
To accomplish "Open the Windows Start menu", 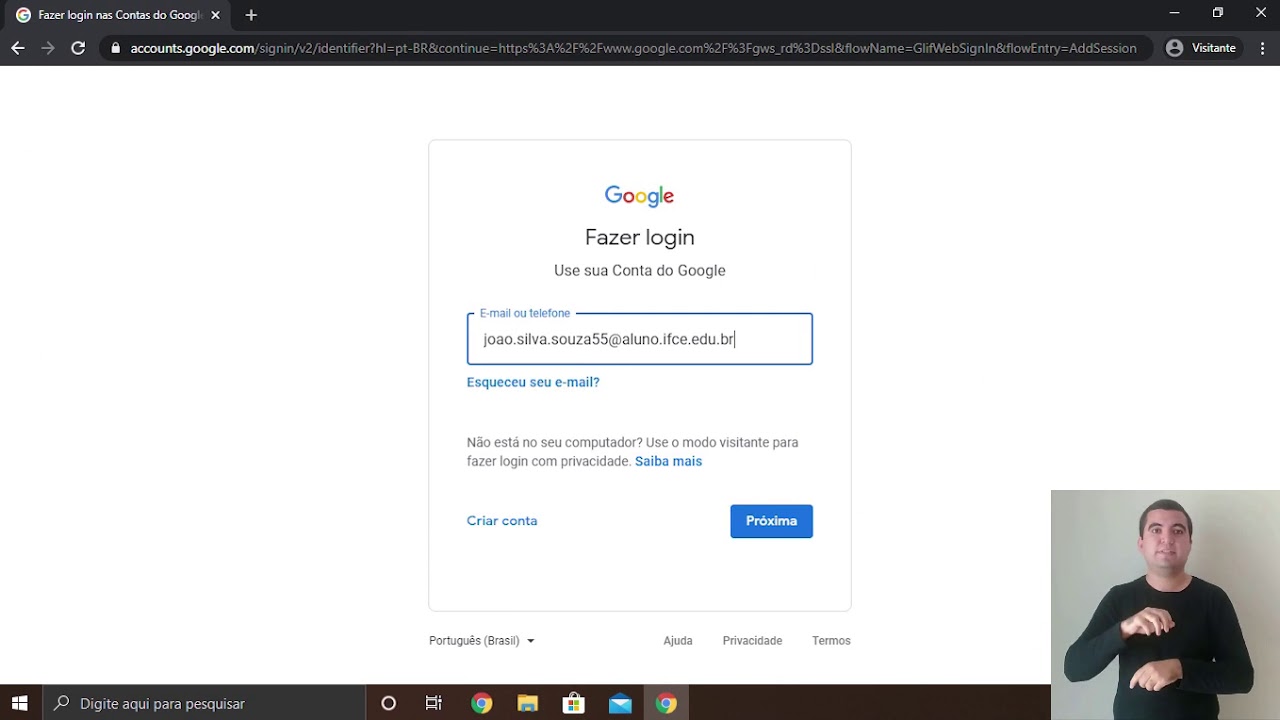I will pyautogui.click(x=20, y=703).
